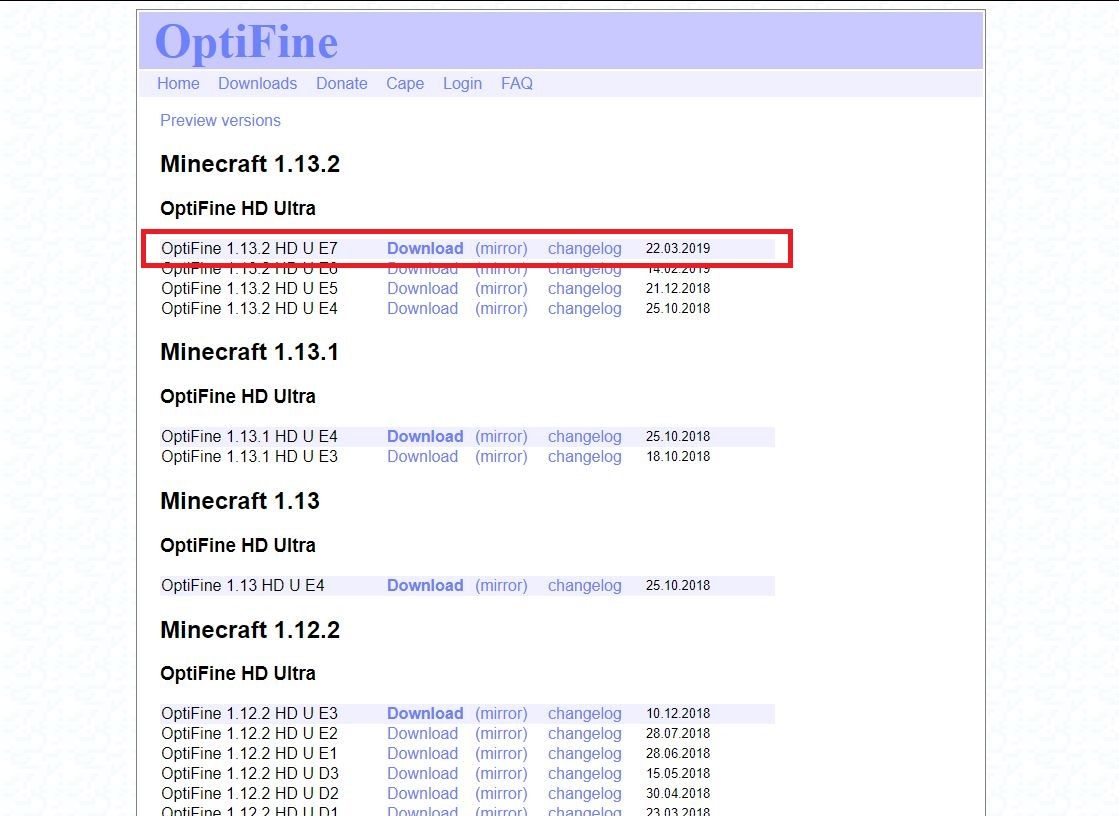View changelog for 1.12.2 HD U D2
The image size is (1119, 816).
(x=584, y=793)
